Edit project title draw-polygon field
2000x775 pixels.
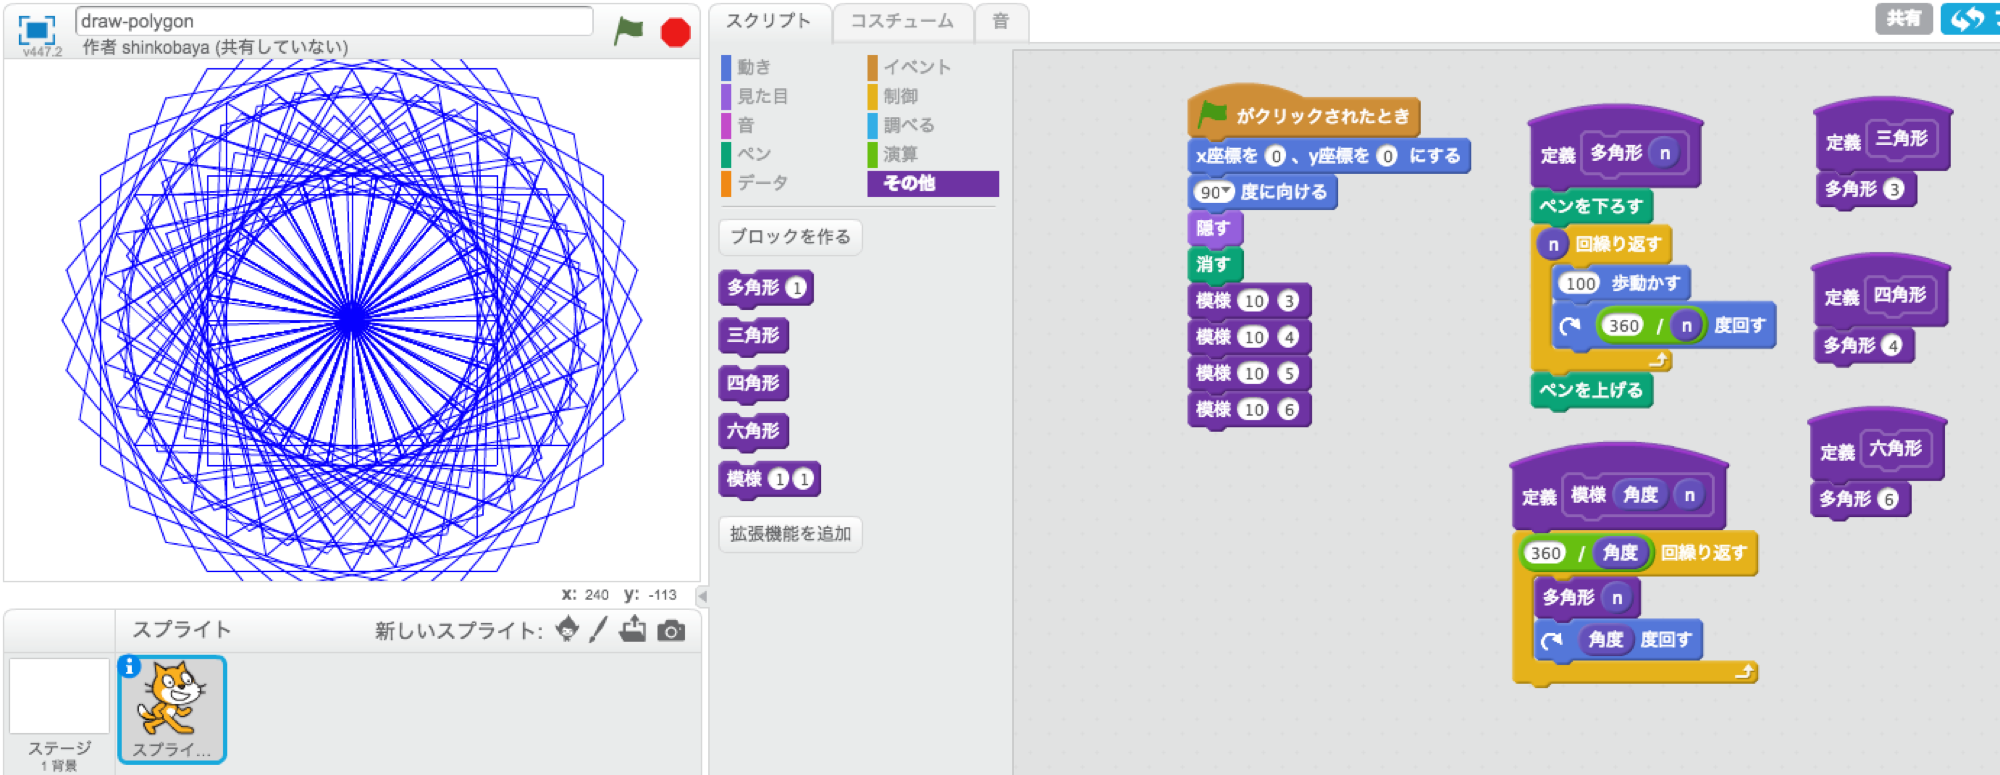point(334,21)
